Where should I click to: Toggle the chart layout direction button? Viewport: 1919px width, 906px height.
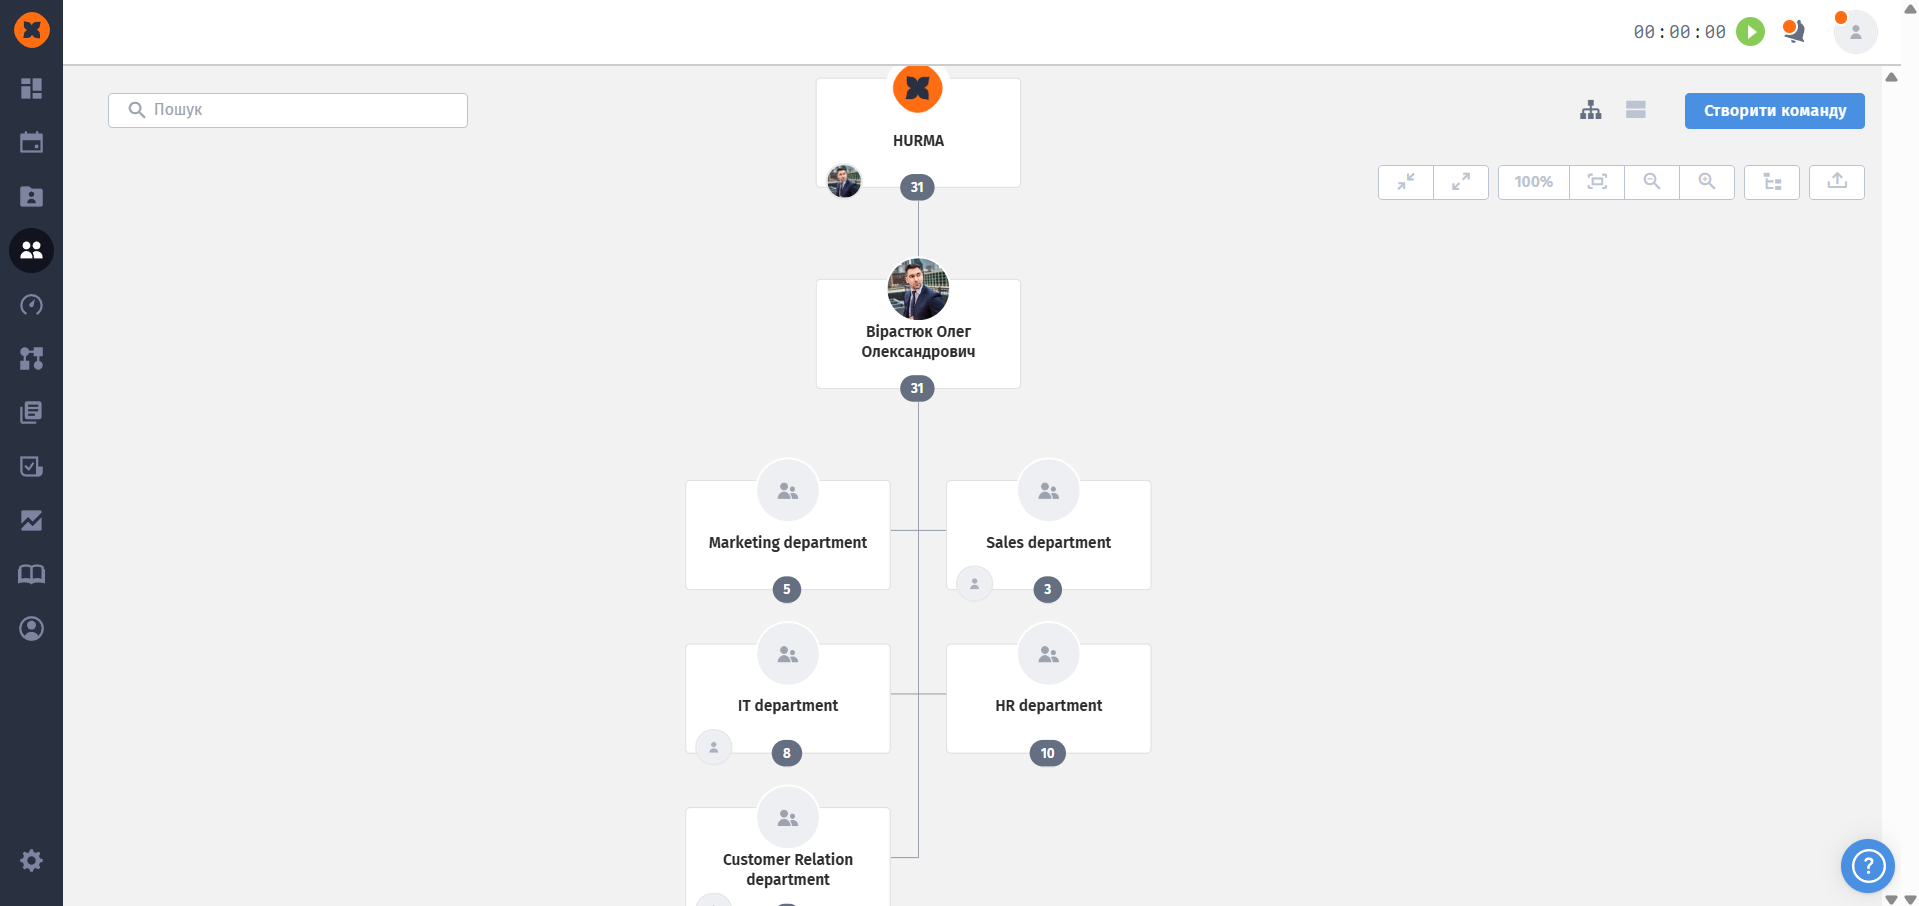coord(1772,182)
